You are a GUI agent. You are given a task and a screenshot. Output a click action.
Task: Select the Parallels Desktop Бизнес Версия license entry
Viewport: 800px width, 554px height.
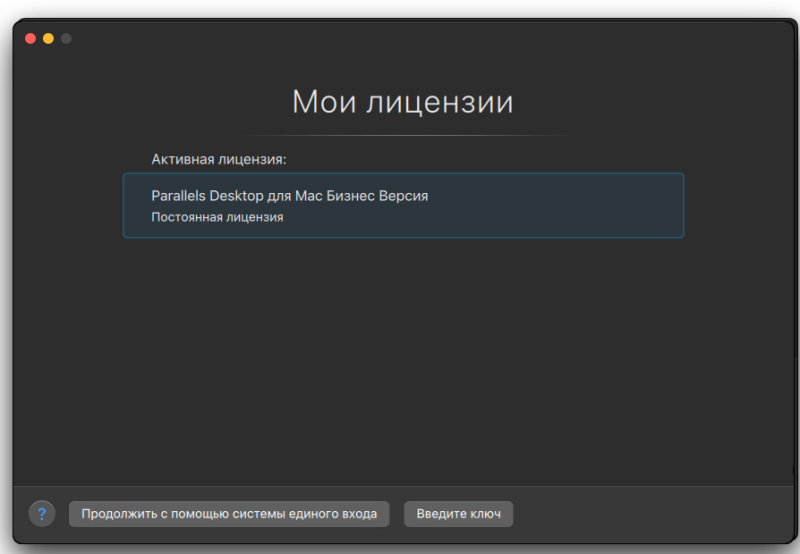coord(403,206)
